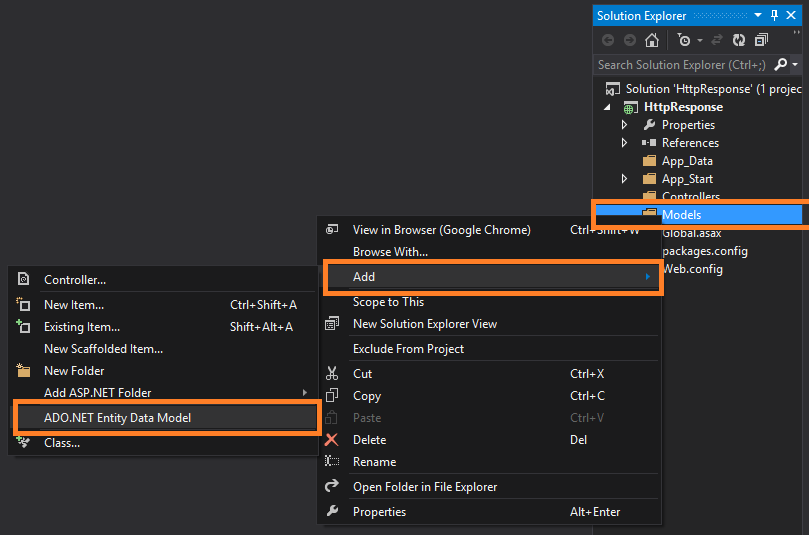809x535 pixels.
Task: Open the Solution Explorer search options dropdown
Action: coord(795,65)
